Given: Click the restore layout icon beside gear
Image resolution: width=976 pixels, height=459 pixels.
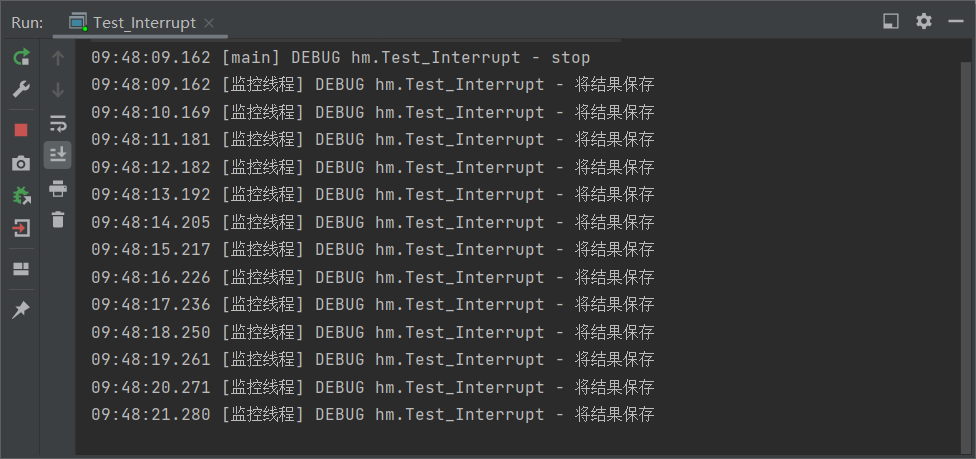Looking at the screenshot, I should (891, 22).
